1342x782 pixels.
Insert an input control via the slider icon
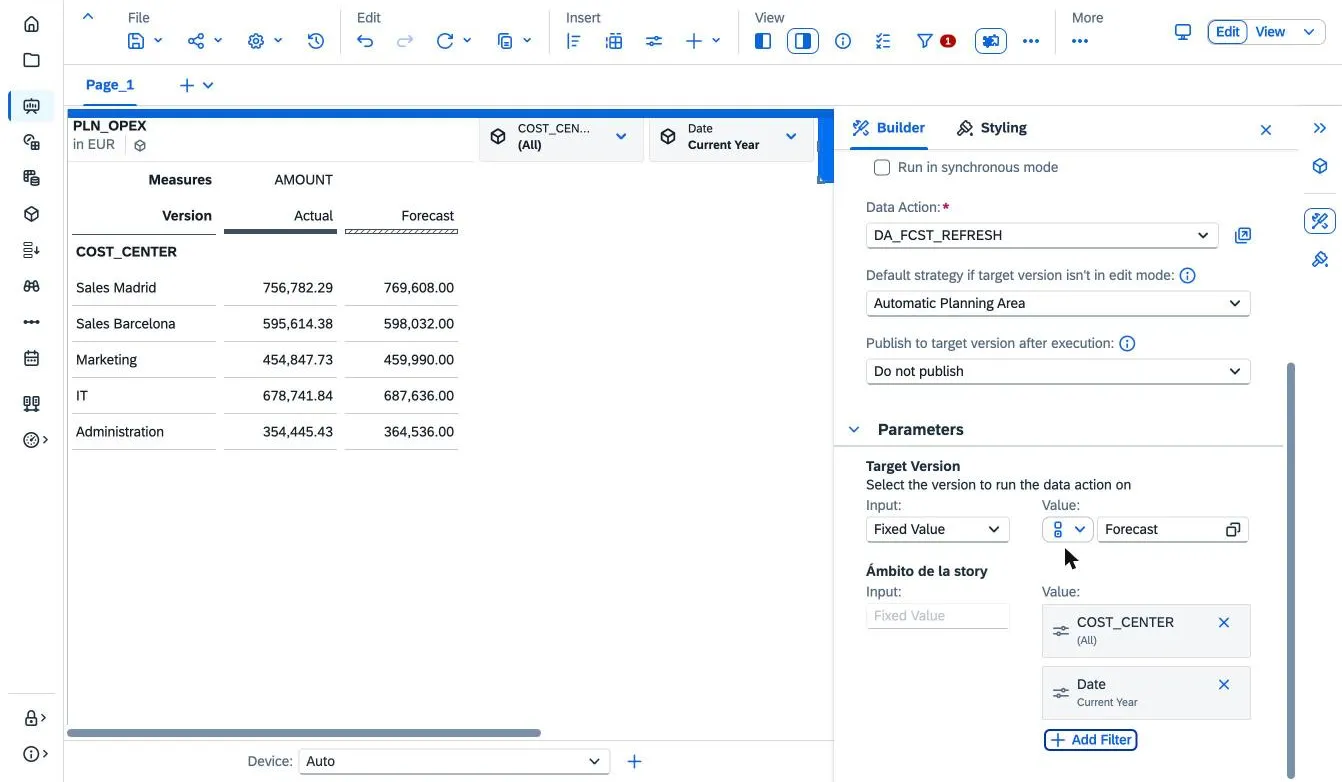click(x=654, y=41)
